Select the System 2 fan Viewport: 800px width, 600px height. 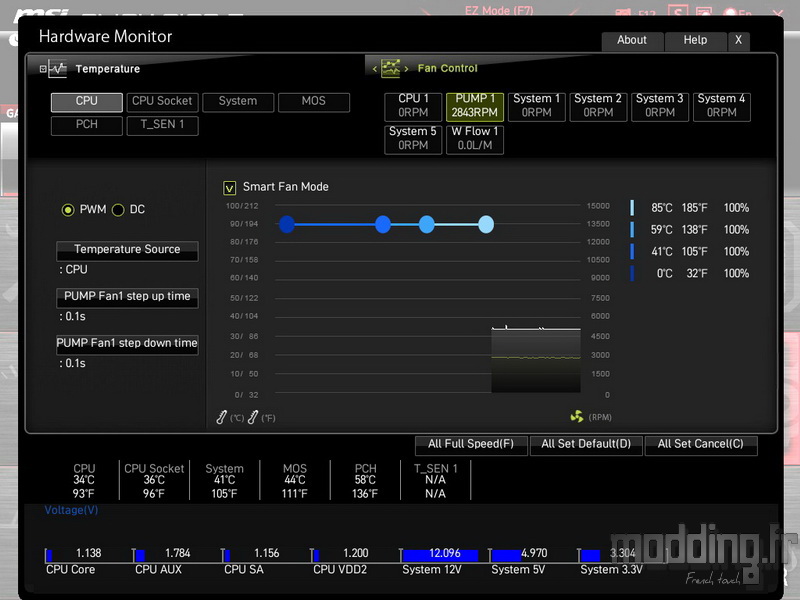[598, 106]
